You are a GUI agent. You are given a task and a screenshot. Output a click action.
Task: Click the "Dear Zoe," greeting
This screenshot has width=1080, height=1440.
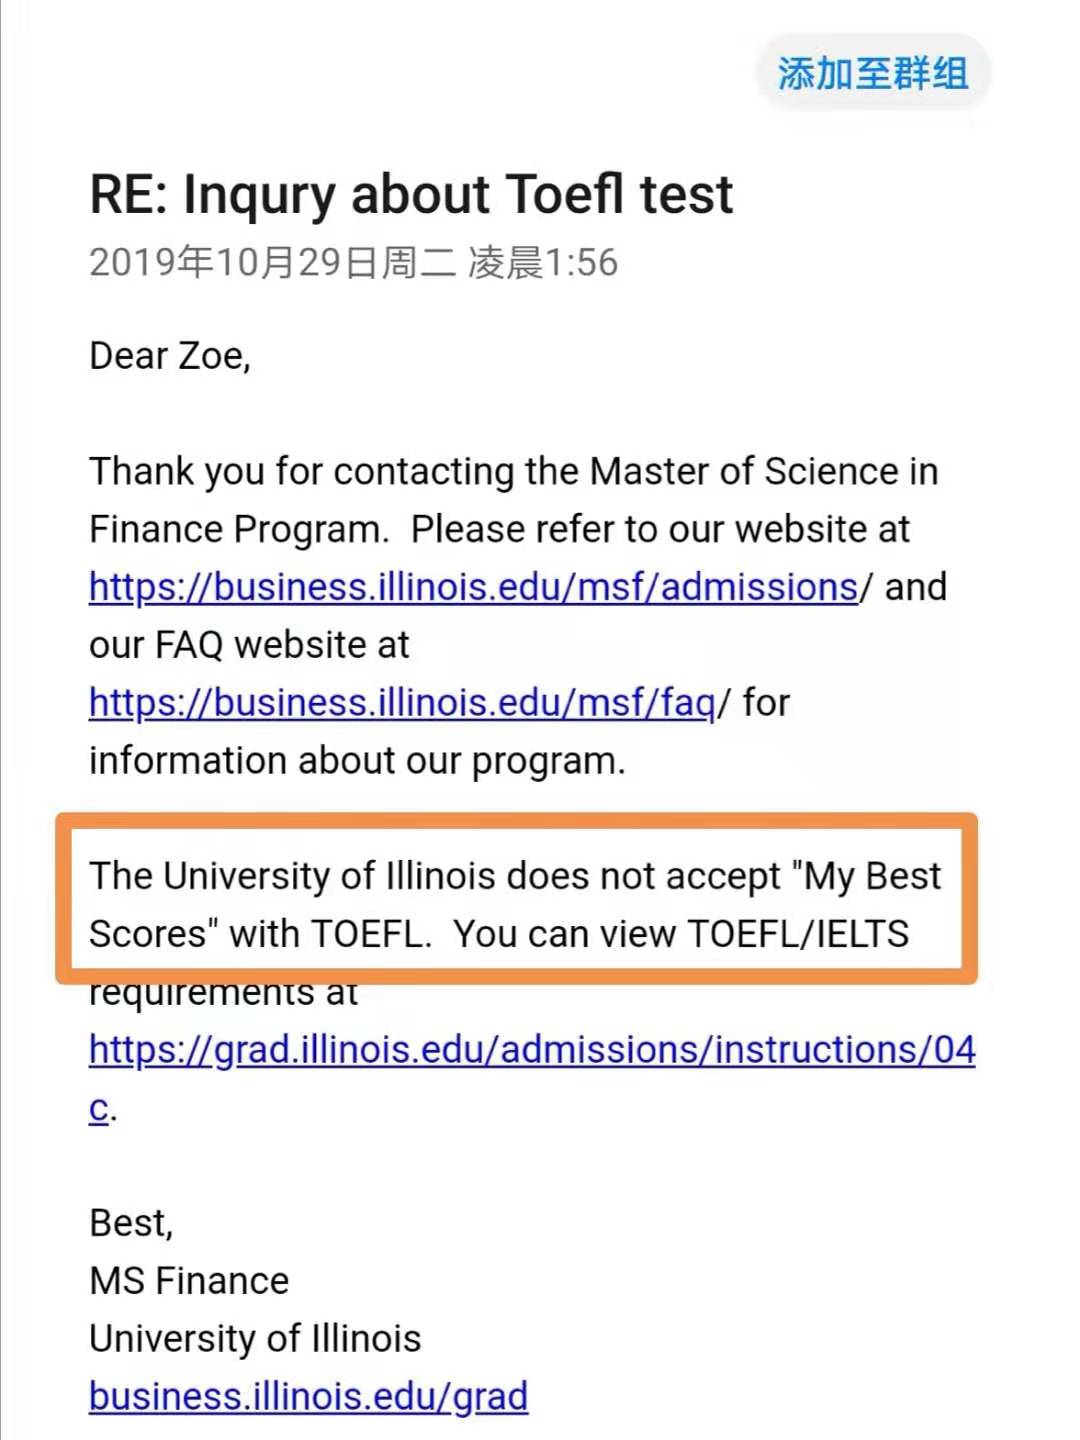click(x=170, y=356)
